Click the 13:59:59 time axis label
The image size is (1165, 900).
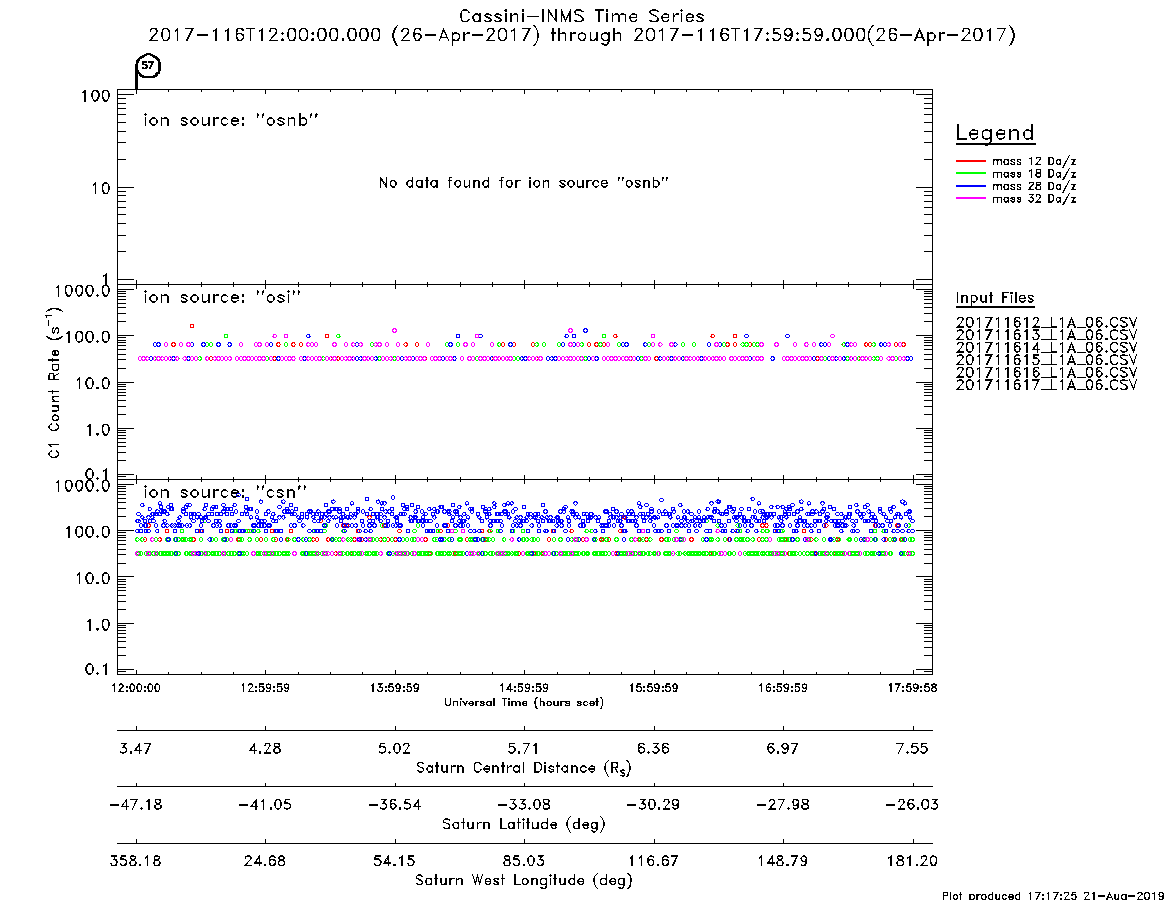click(x=395, y=688)
